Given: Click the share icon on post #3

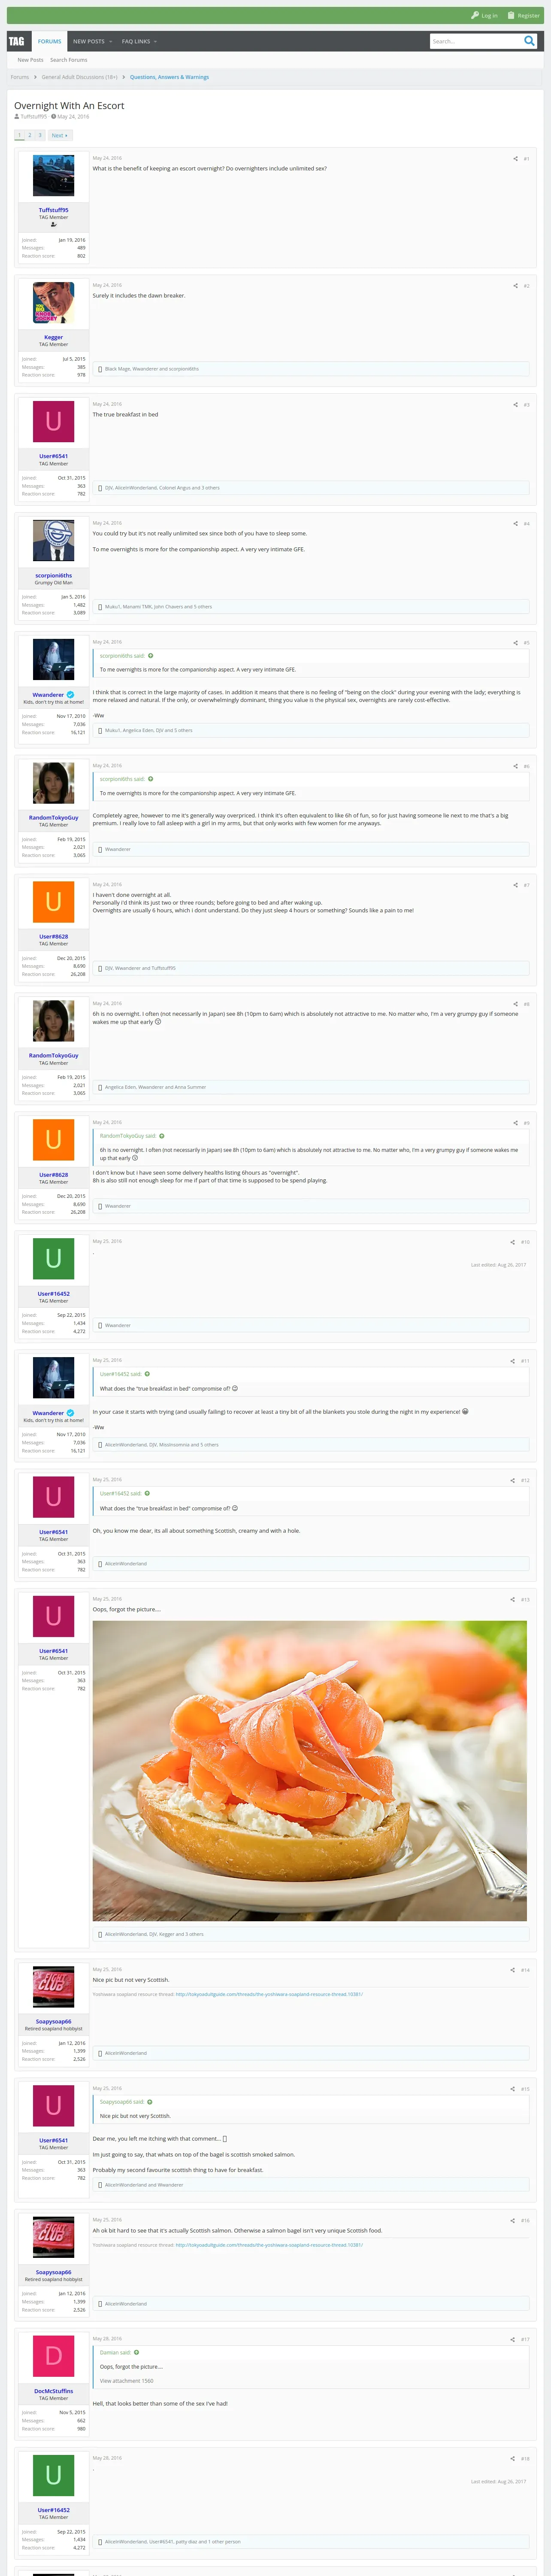Looking at the screenshot, I should tap(516, 405).
